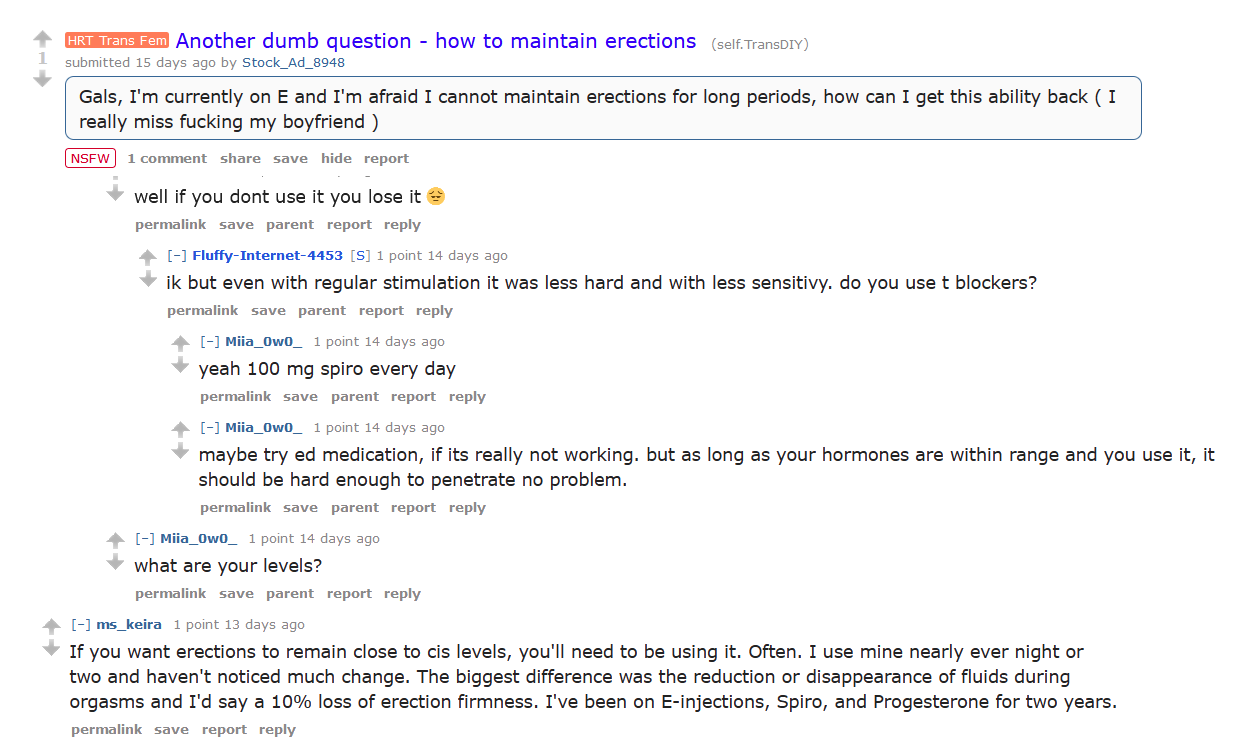
Task: Upvote the post by Stock_Ad_8948
Action: pyautogui.click(x=42, y=39)
